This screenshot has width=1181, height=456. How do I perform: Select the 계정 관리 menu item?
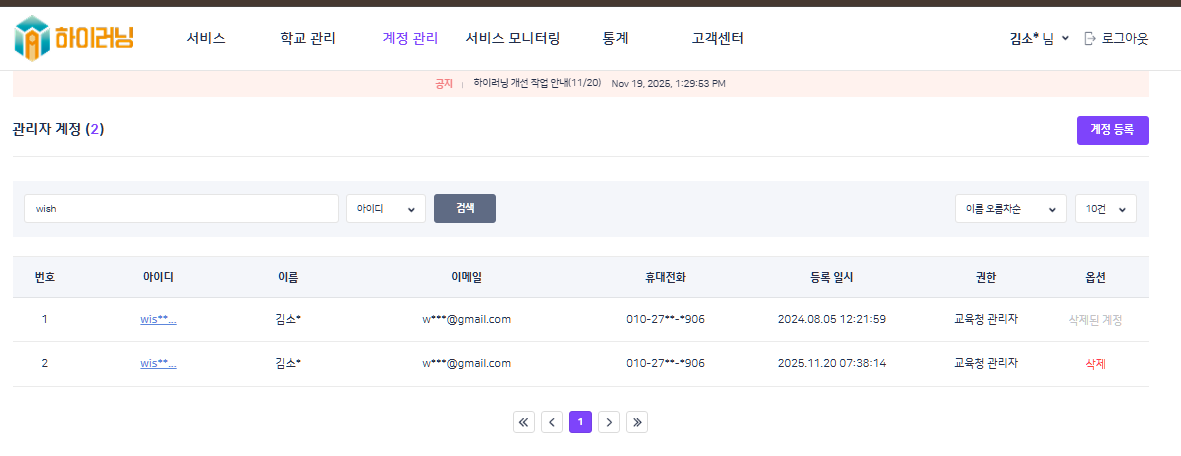[410, 39]
